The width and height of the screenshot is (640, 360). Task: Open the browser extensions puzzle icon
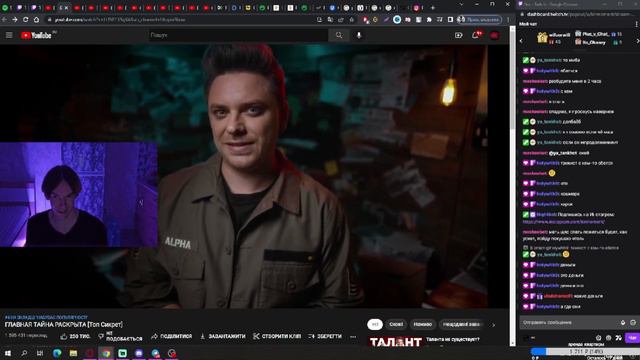(429, 19)
